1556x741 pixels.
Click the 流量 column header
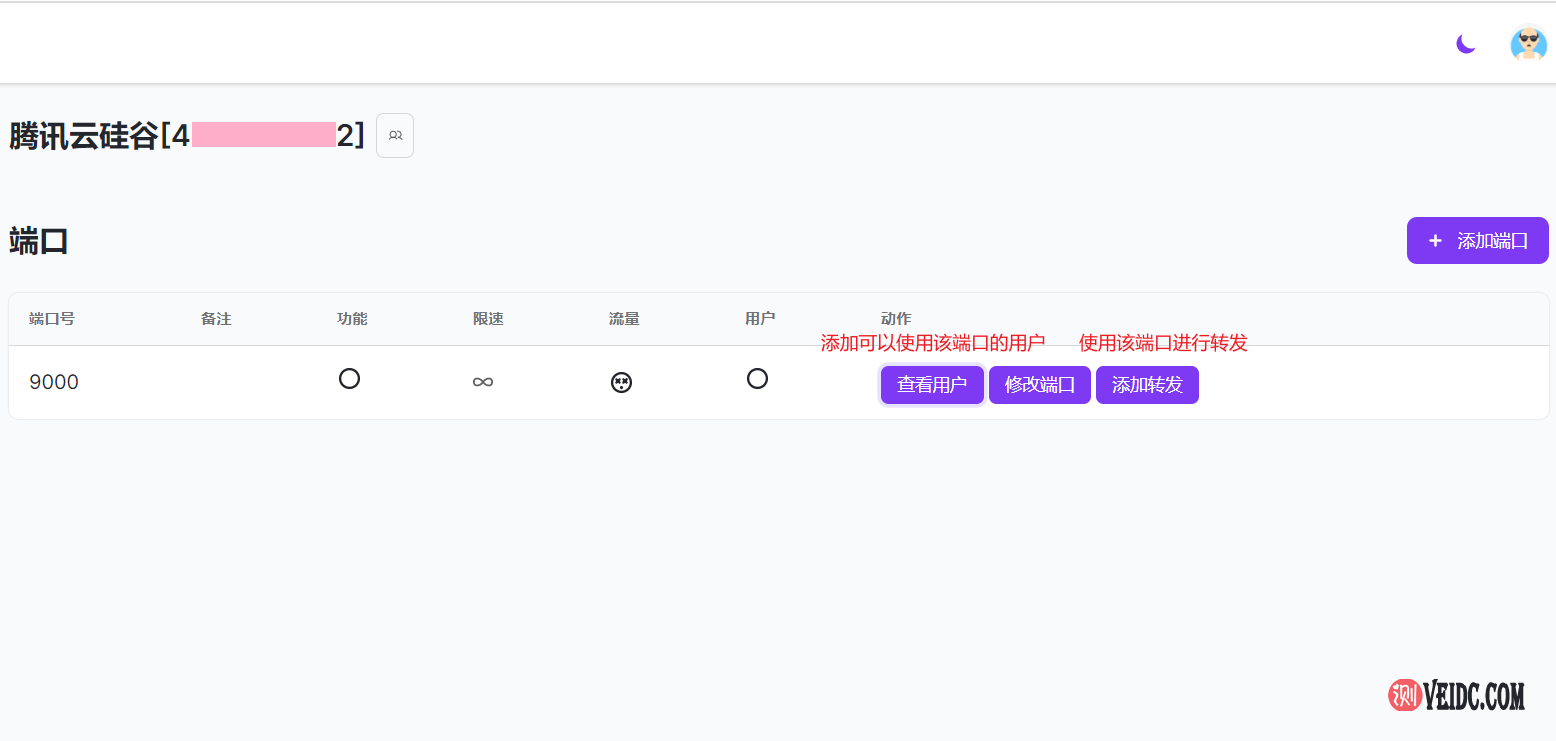pos(624,319)
